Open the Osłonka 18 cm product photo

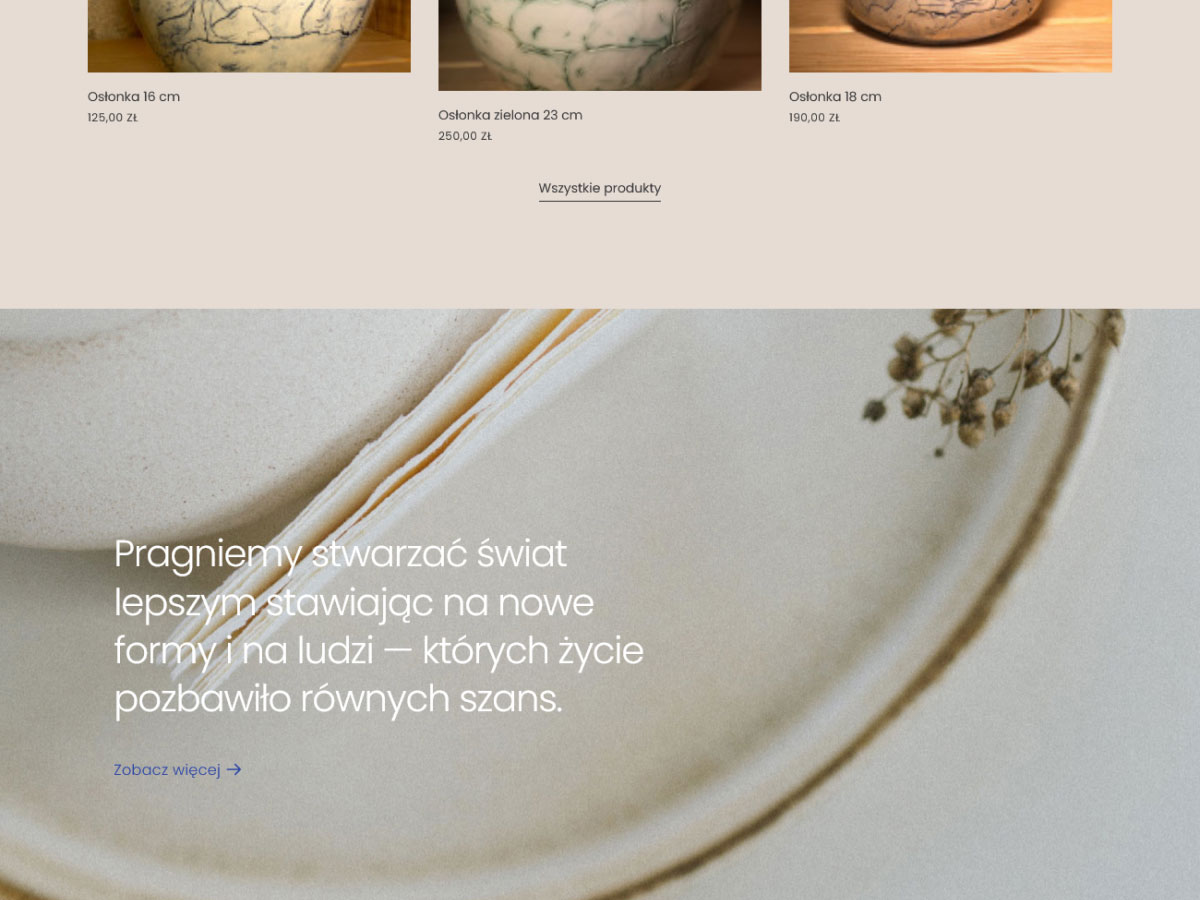950,36
